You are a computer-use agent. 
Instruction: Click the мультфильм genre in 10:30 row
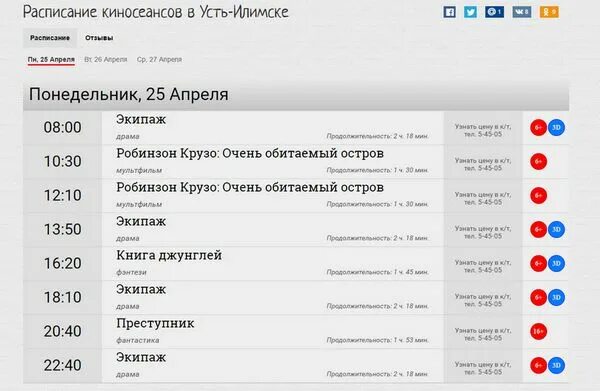click(x=139, y=170)
